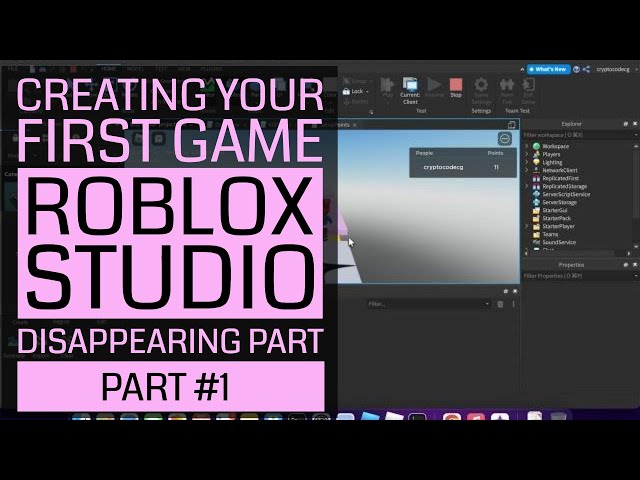Click the dimmed Play button
The width and height of the screenshot is (640, 480).
click(387, 88)
